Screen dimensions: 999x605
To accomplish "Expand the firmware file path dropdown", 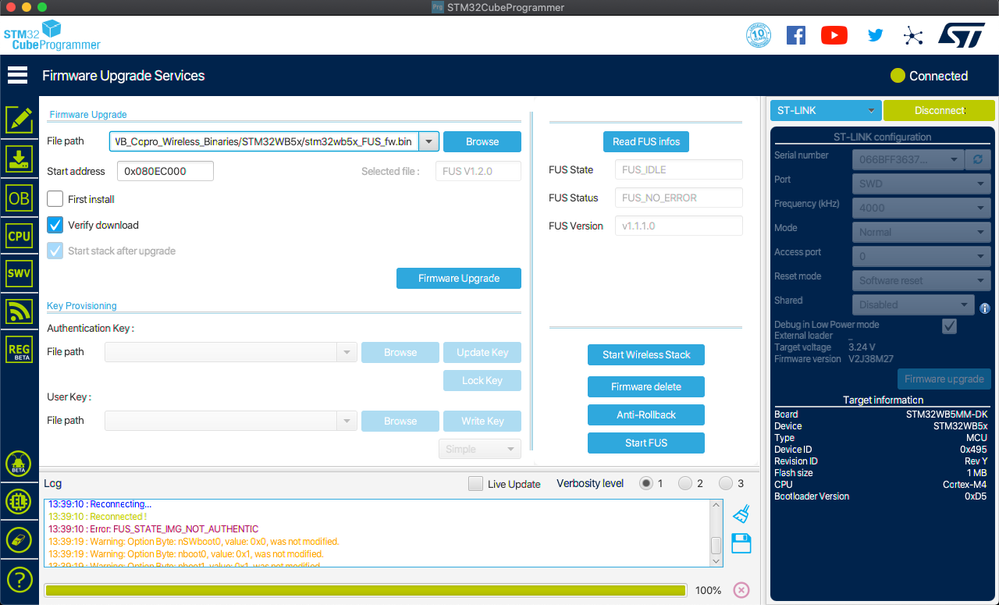I will pyautogui.click(x=429, y=141).
